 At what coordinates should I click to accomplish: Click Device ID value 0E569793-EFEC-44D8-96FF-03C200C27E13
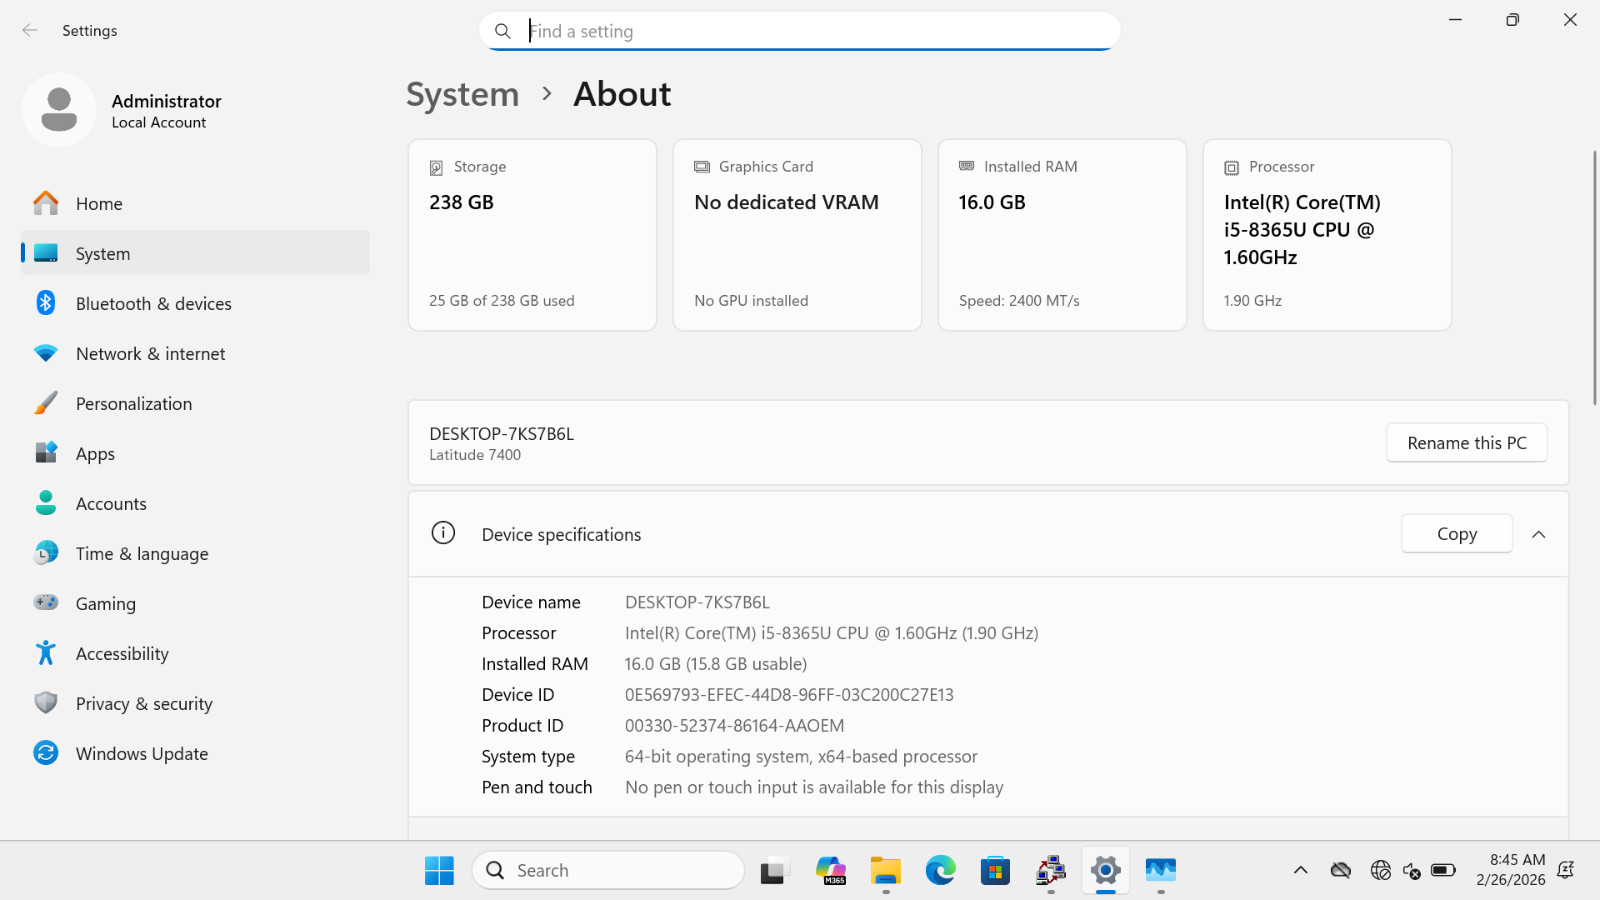click(789, 694)
